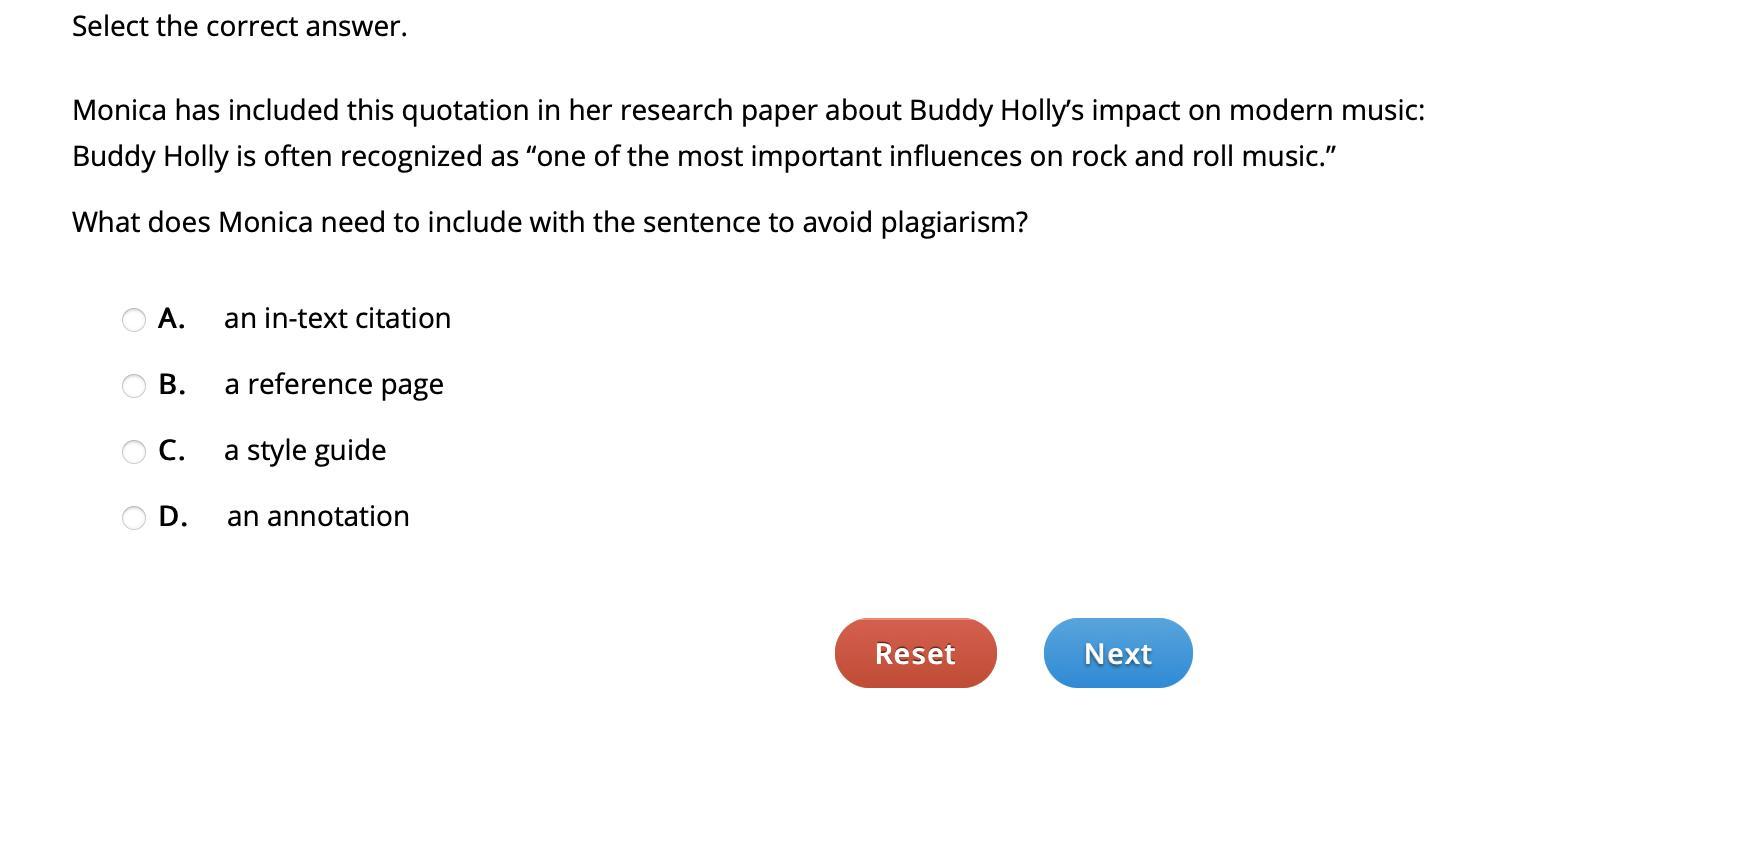This screenshot has width=1760, height=860.
Task: Select the radio button for option A
Action: 134,320
